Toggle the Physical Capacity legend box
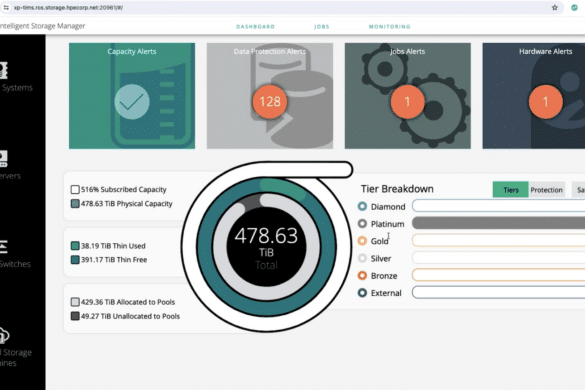The height and width of the screenshot is (390, 585). click(x=75, y=204)
